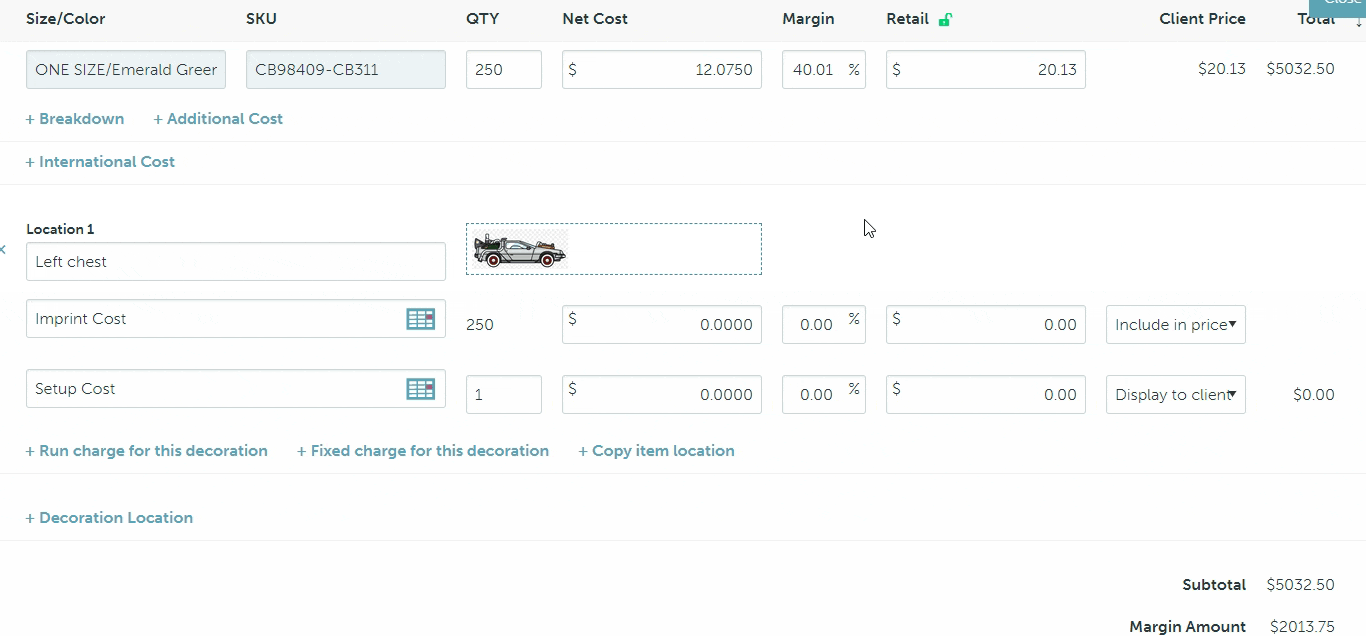Click the DeLorean car artwork thumbnail

pos(520,250)
